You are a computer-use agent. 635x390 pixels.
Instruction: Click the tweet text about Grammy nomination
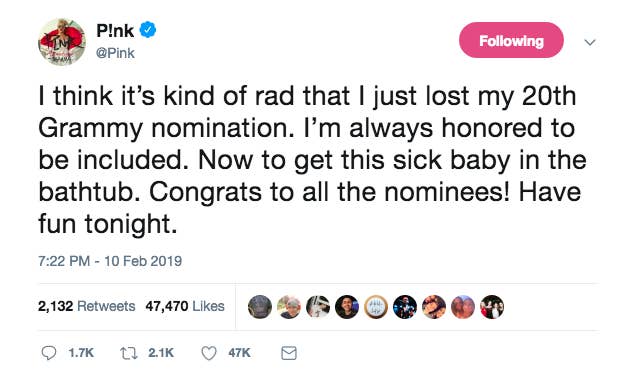[312, 160]
